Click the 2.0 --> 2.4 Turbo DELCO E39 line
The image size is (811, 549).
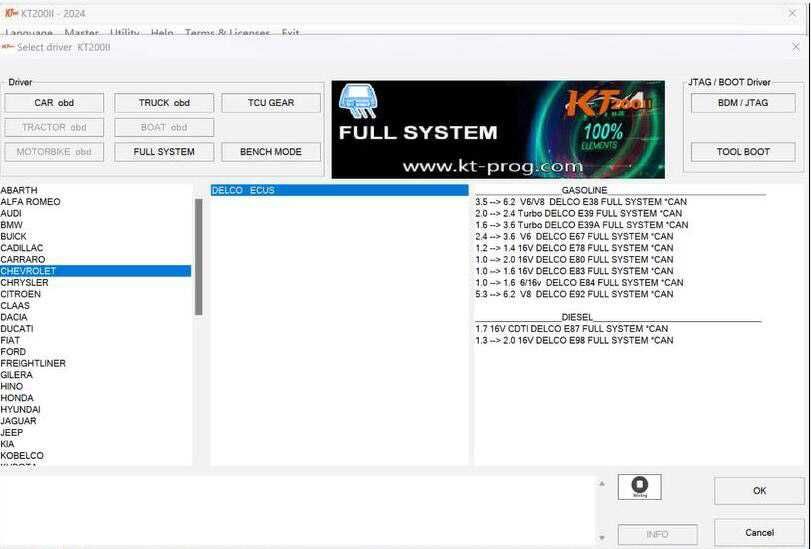tap(578, 213)
